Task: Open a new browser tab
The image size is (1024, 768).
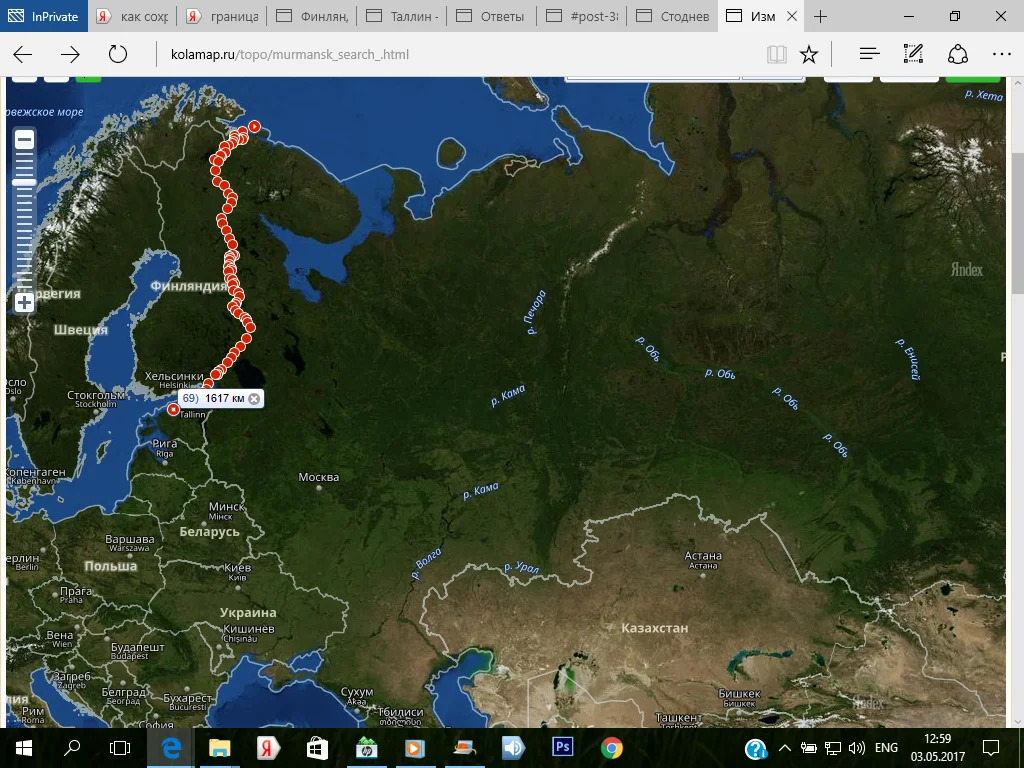Action: (x=821, y=16)
